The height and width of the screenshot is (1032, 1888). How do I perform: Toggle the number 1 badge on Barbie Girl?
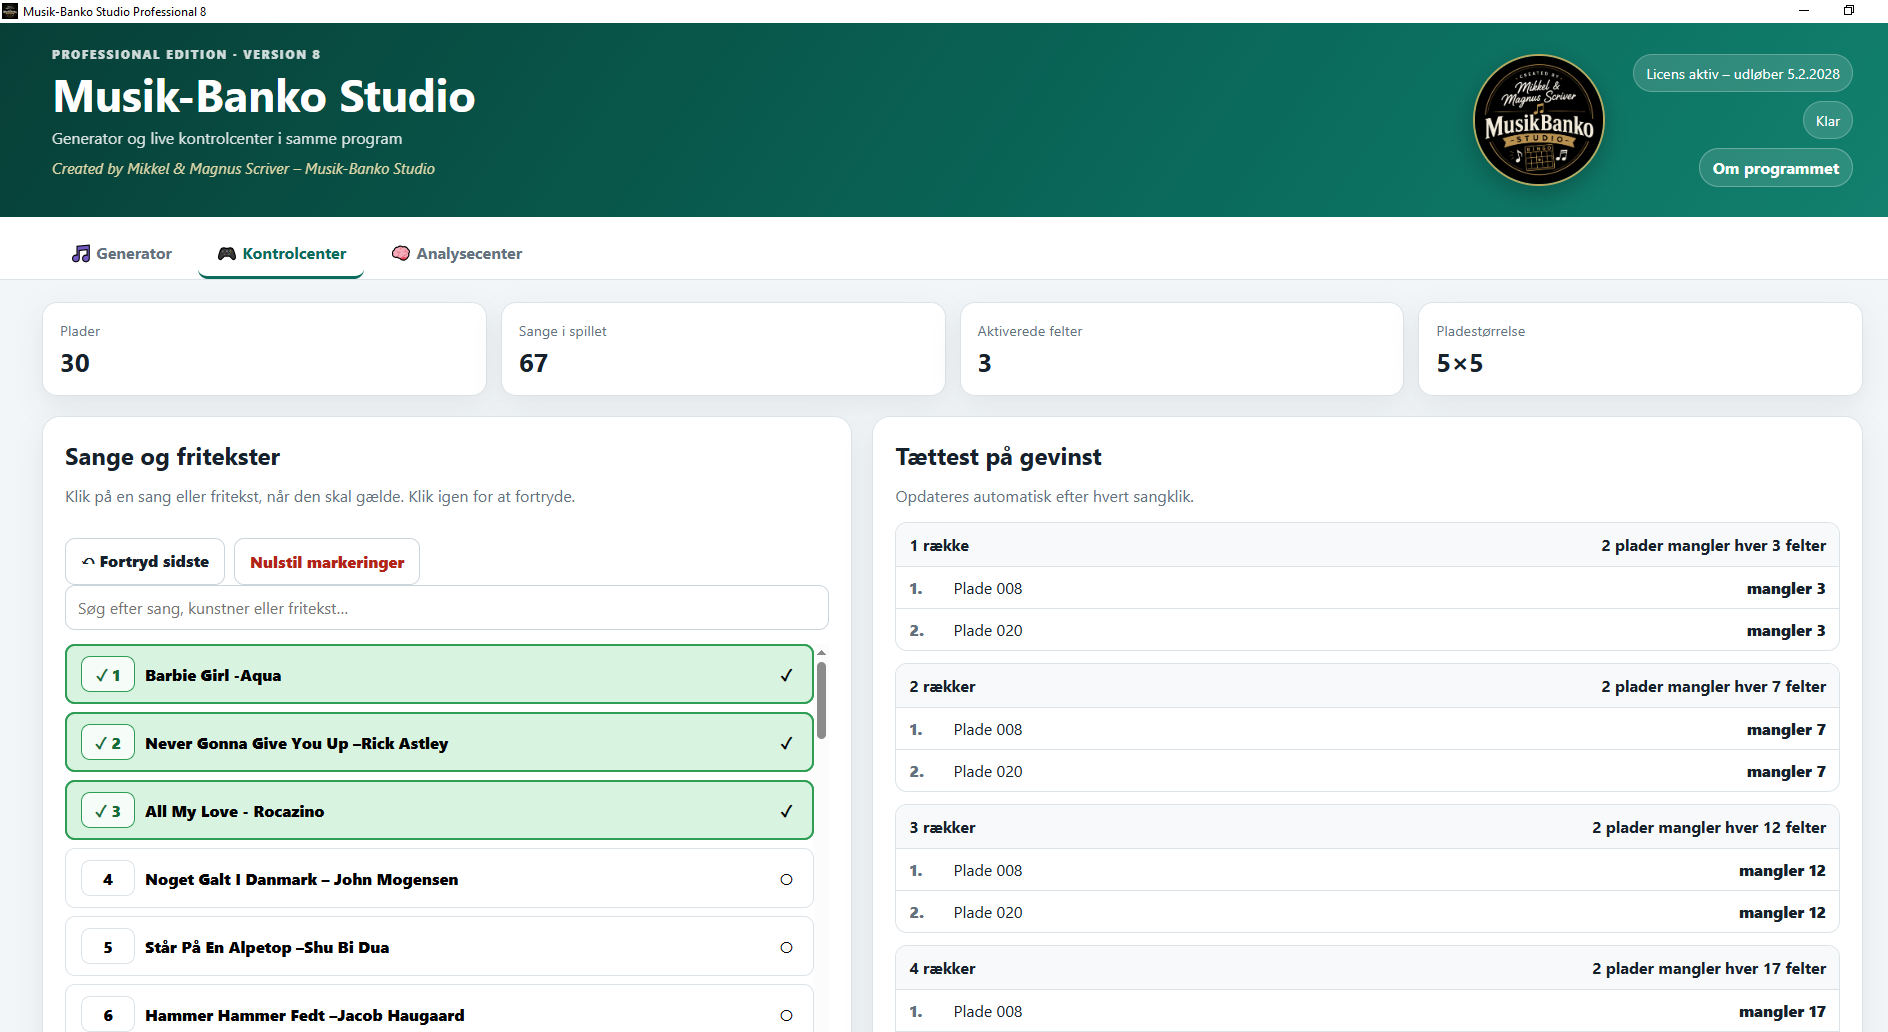pyautogui.click(x=108, y=675)
